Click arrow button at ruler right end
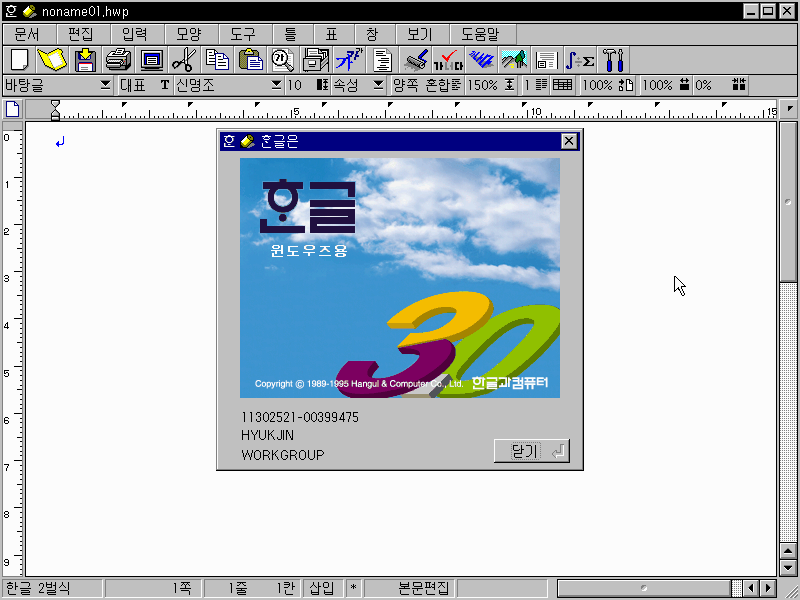Image resolution: width=800 pixels, height=600 pixels. 789,109
